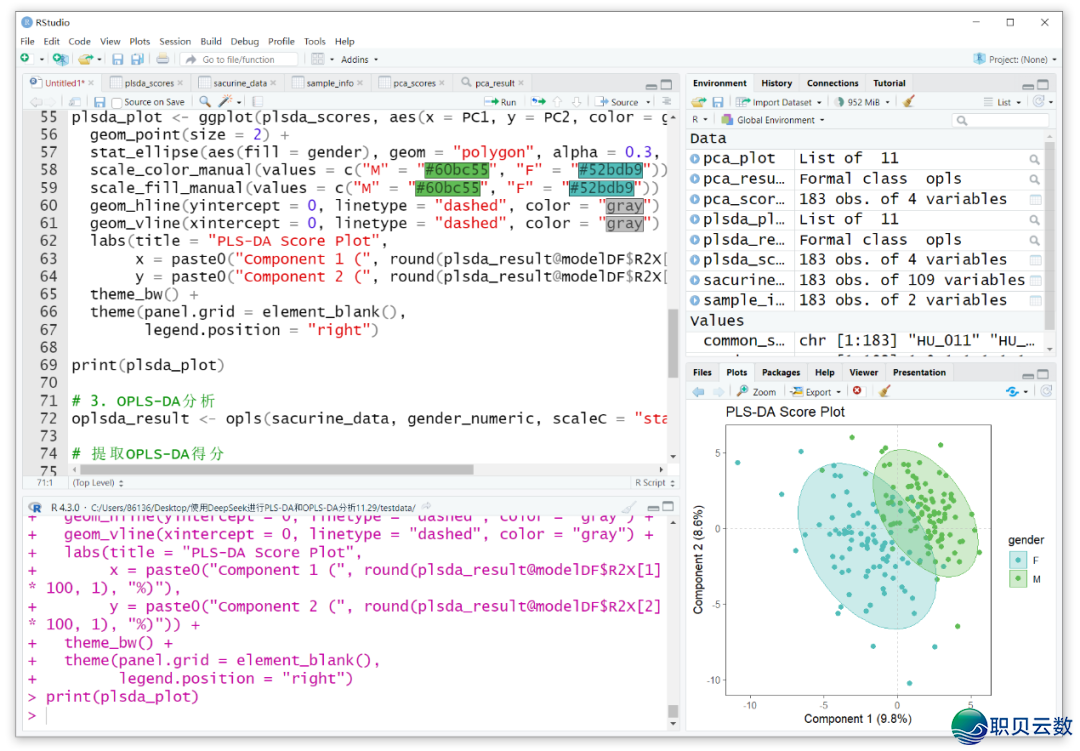Open the Export plot dropdown
The width and height of the screenshot is (1080, 751).
[823, 392]
